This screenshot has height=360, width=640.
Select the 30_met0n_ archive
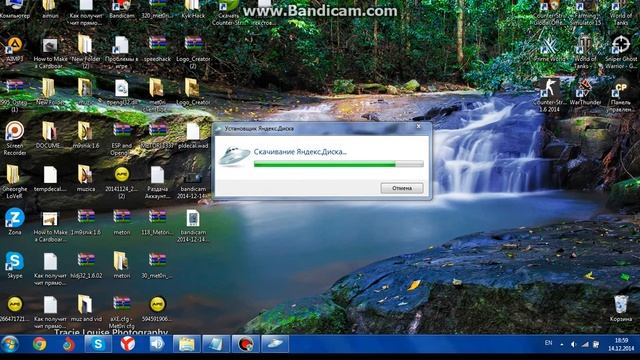157,265
